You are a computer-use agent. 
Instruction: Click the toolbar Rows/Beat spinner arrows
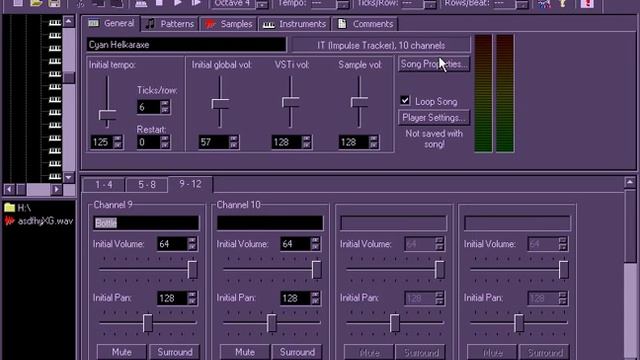[x=522, y=4]
